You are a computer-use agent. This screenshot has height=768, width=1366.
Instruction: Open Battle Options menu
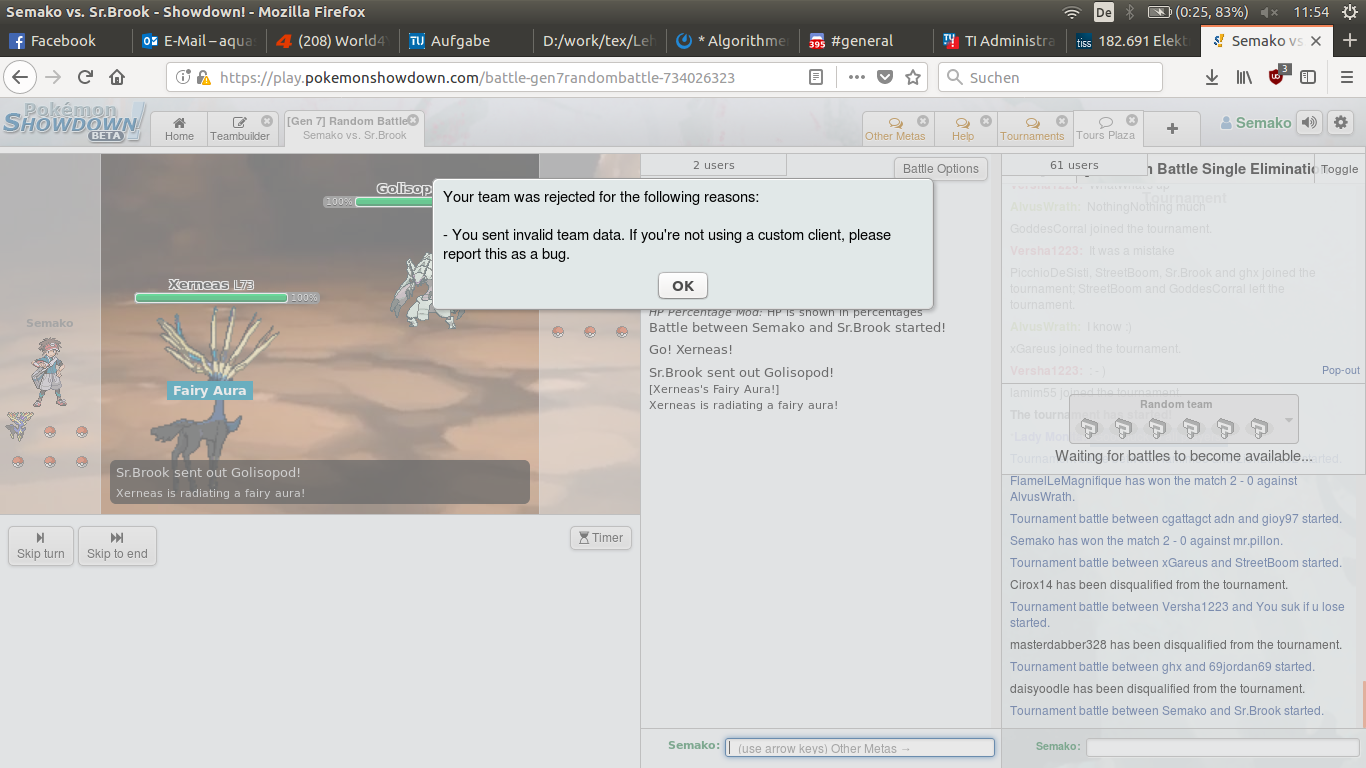coord(941,168)
